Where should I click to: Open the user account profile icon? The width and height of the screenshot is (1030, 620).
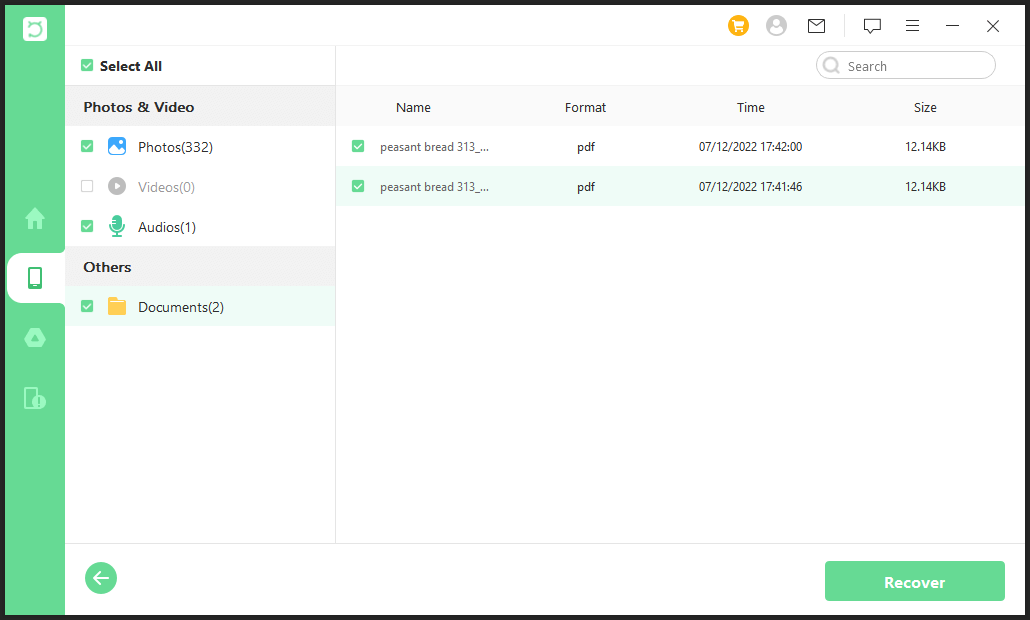(x=776, y=26)
